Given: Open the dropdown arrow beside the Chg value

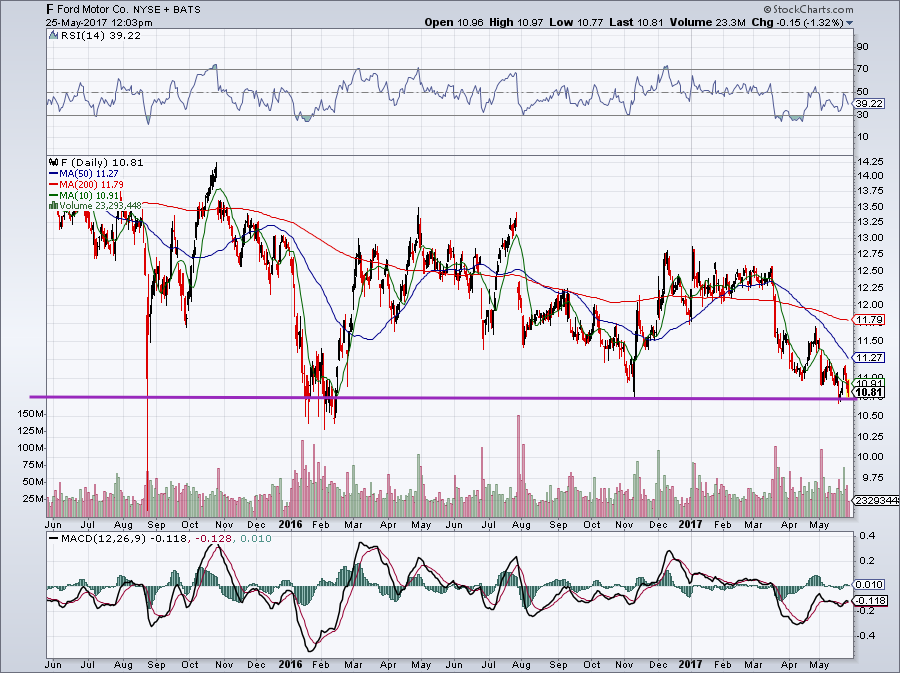Looking at the screenshot, I should point(849,23).
